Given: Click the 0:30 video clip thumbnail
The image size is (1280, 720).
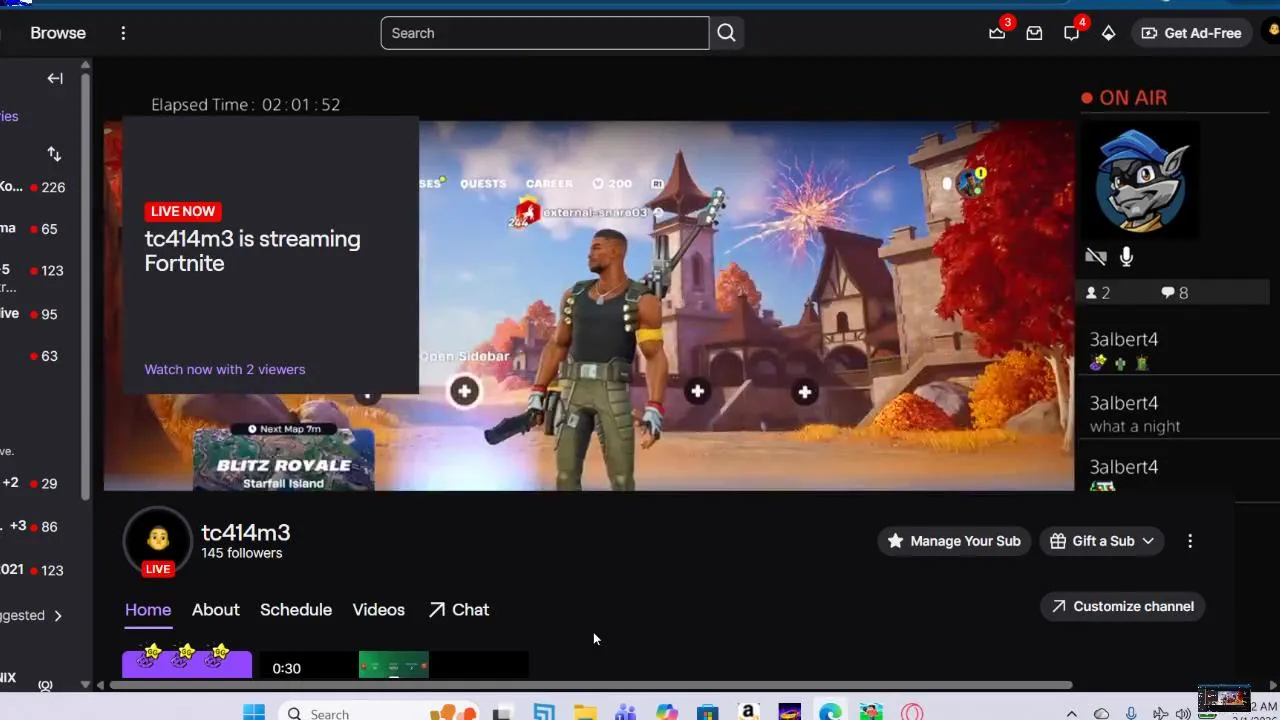Looking at the screenshot, I should point(394,665).
